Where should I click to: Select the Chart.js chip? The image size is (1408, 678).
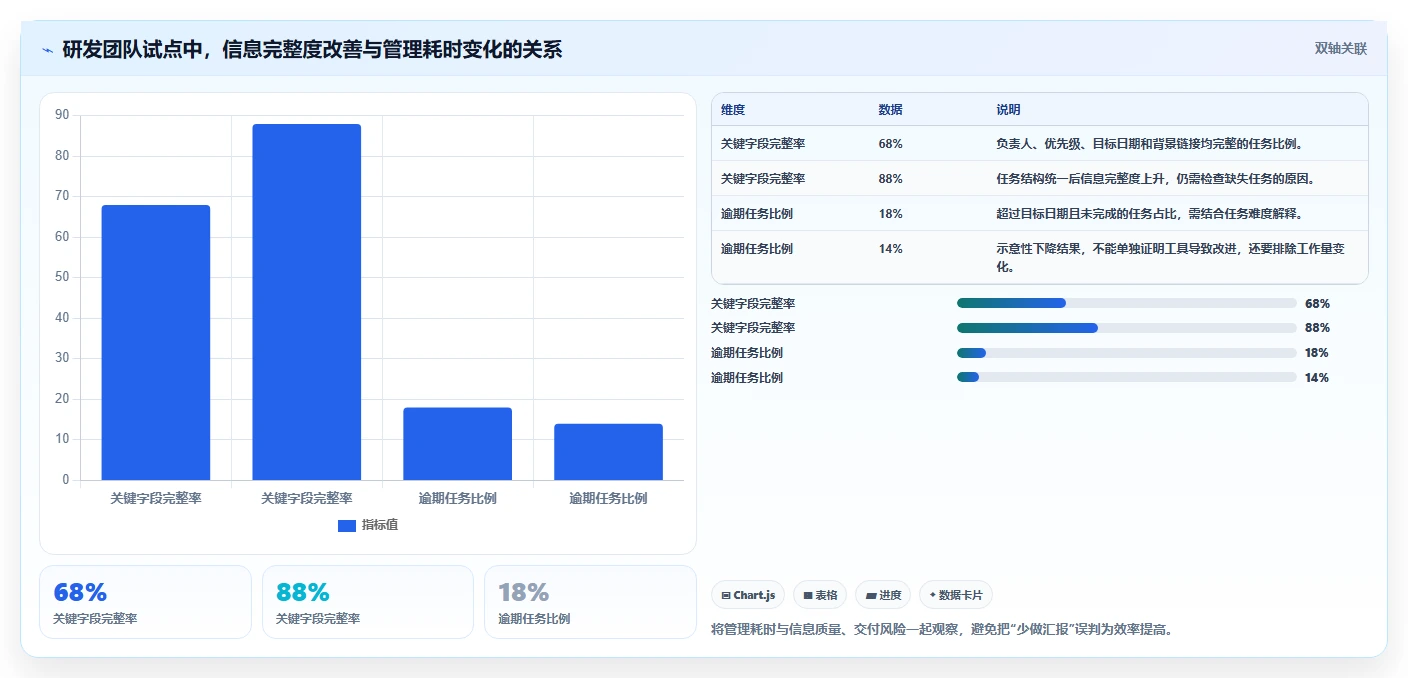click(748, 595)
